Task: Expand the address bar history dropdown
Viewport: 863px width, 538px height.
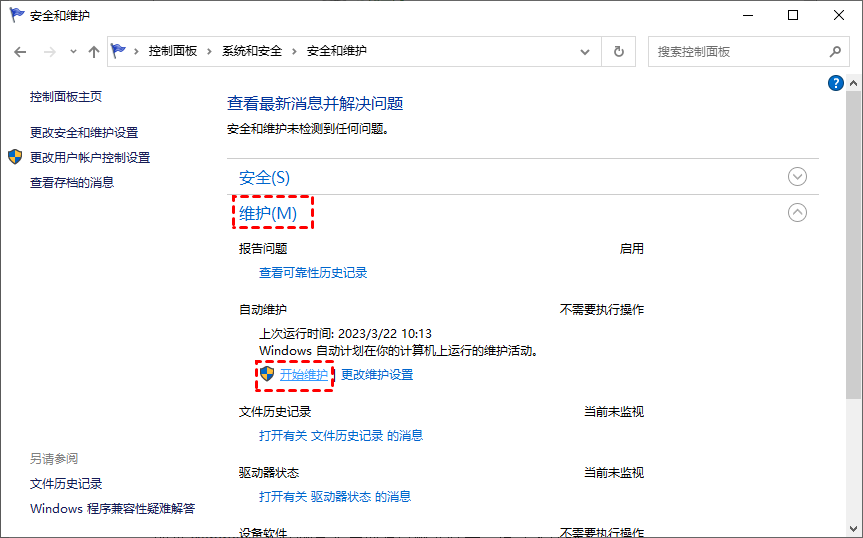Action: (x=585, y=52)
